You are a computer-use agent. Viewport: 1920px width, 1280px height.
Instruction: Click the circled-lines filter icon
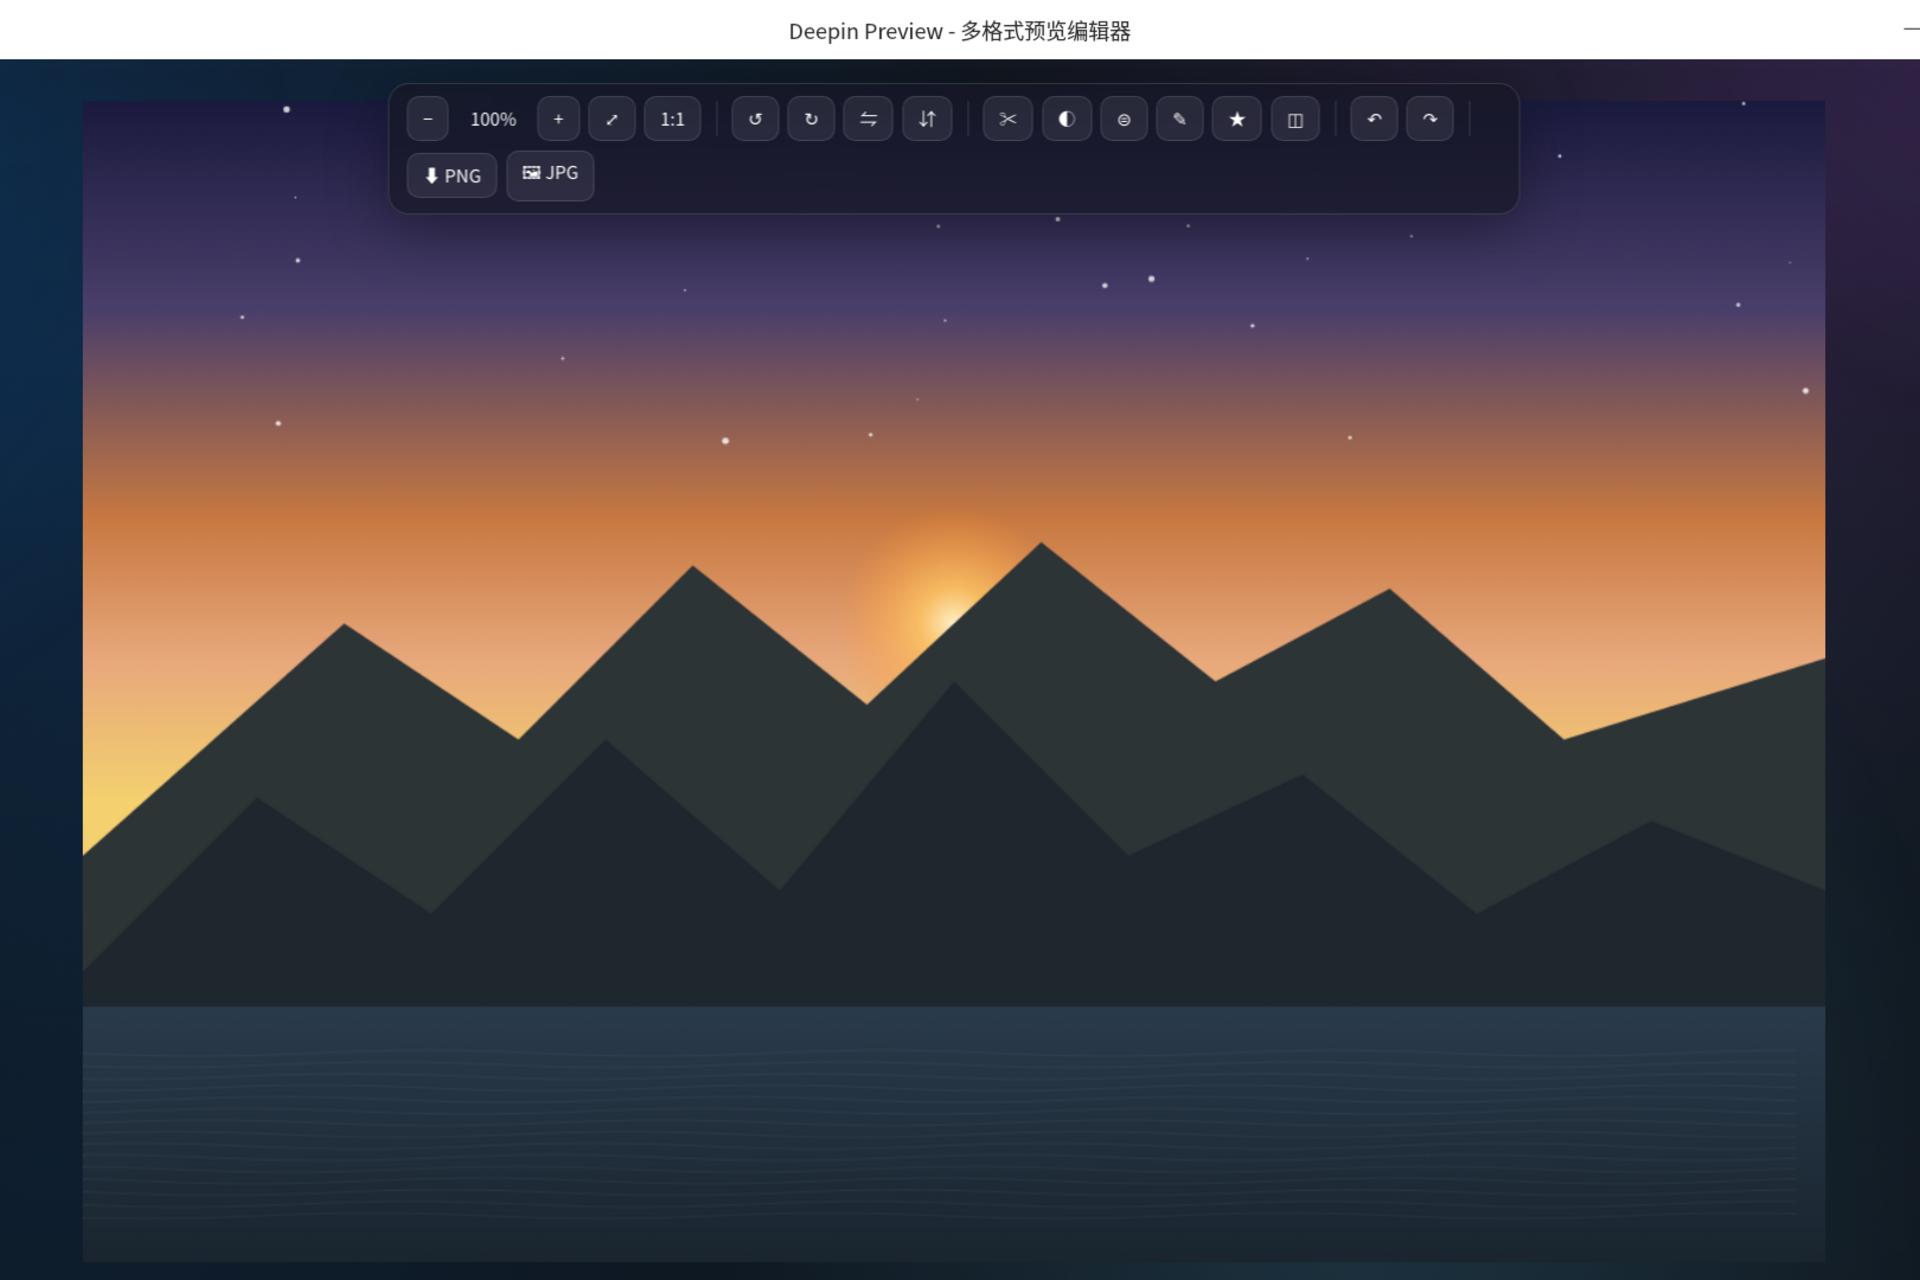click(1124, 119)
